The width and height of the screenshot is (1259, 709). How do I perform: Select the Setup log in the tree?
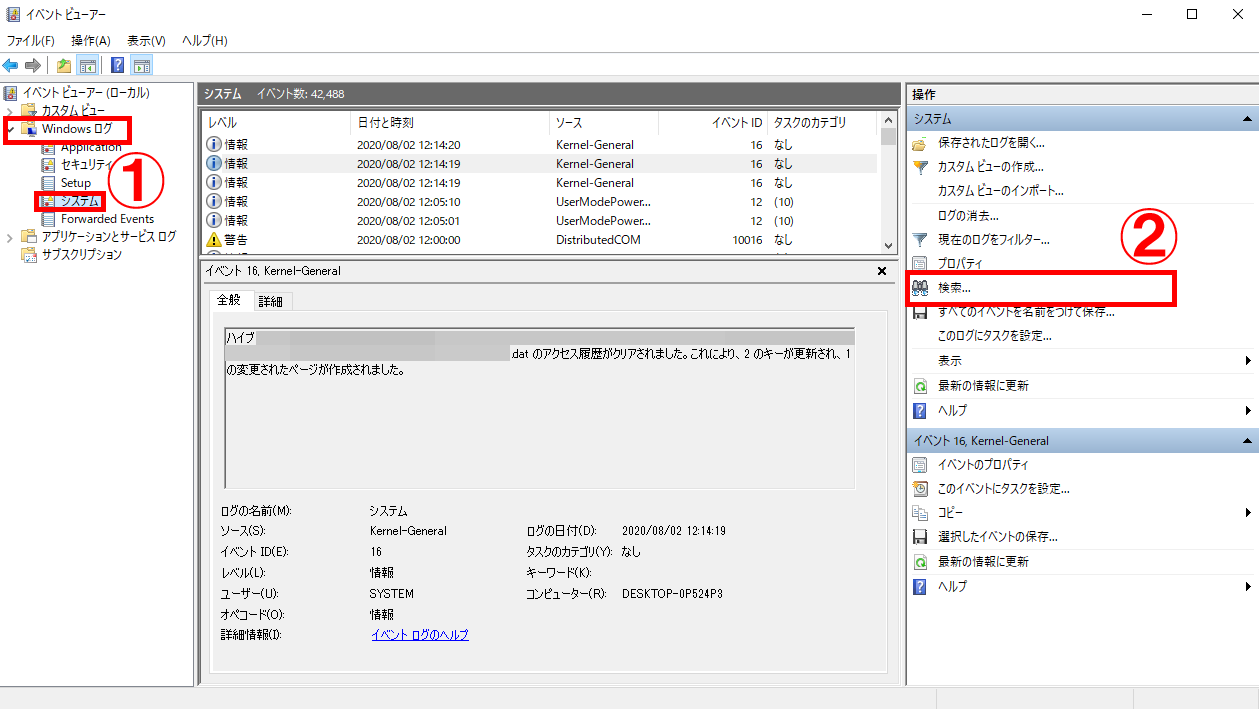[75, 183]
